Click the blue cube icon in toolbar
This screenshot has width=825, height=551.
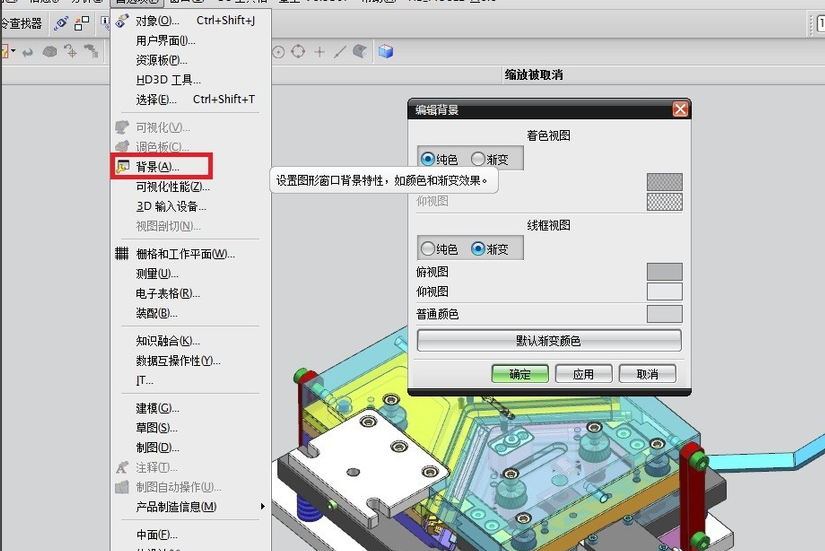pyautogui.click(x=386, y=52)
